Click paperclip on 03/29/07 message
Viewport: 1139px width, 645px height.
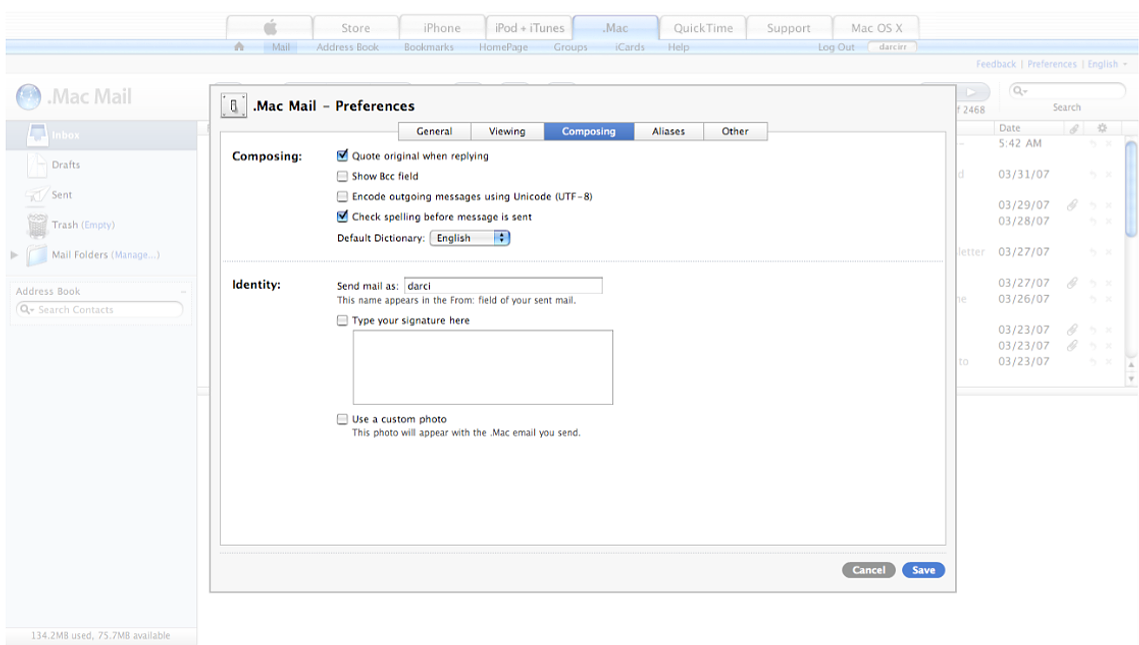click(x=1072, y=205)
